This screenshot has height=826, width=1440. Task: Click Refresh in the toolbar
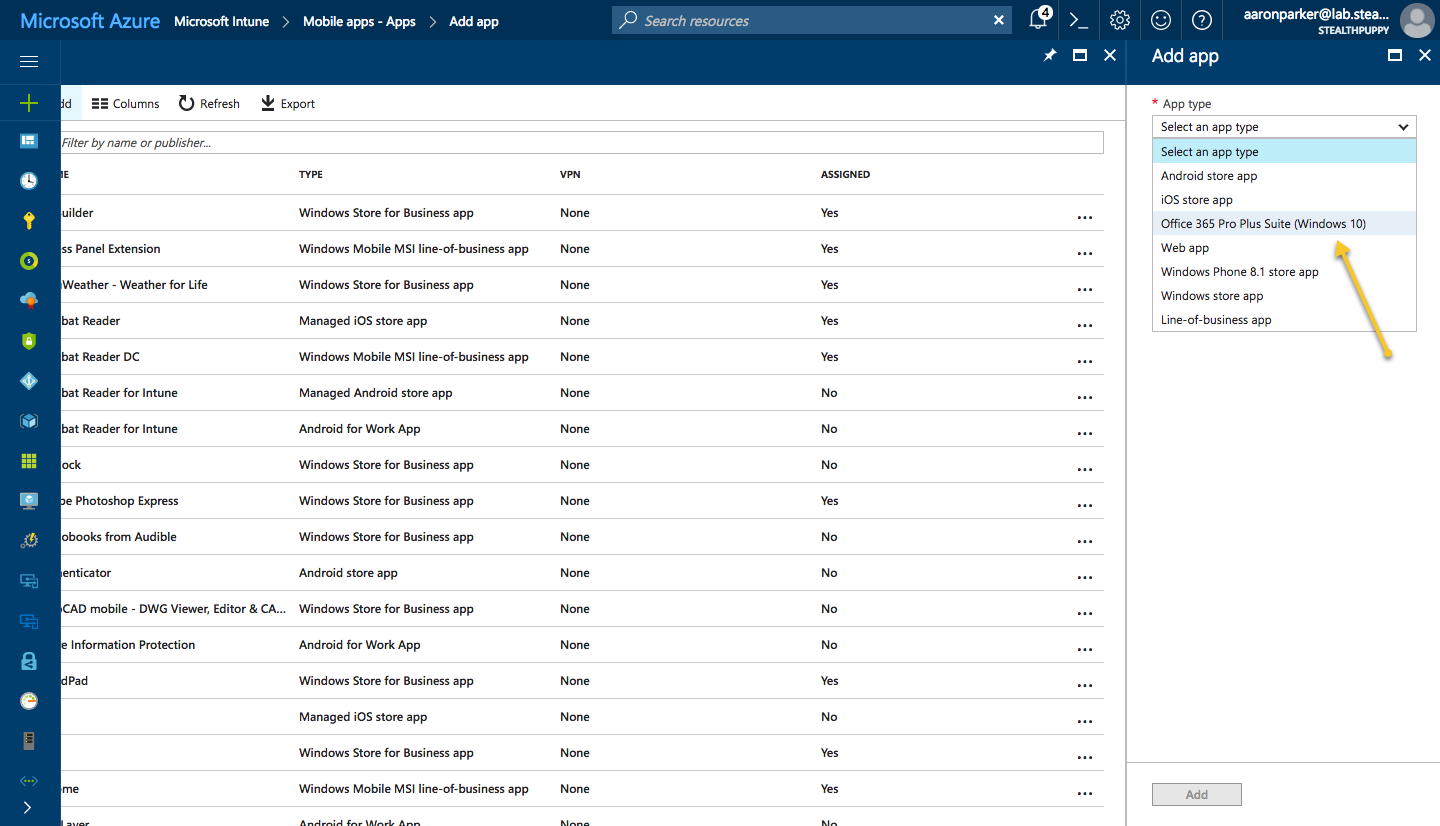[210, 104]
